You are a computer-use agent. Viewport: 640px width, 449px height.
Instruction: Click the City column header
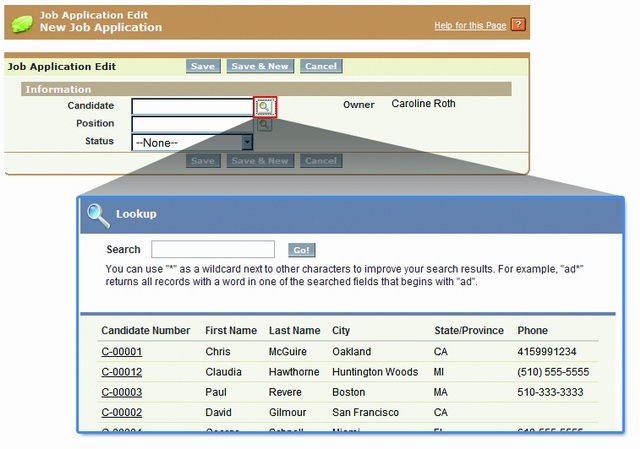coord(341,330)
